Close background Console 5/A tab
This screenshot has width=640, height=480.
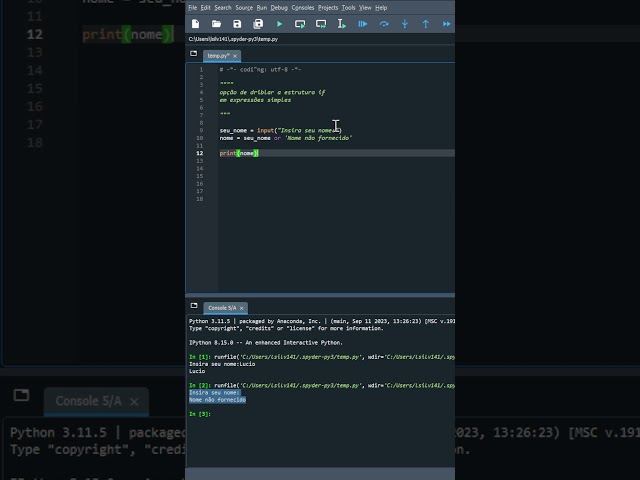pyautogui.click(x=134, y=402)
